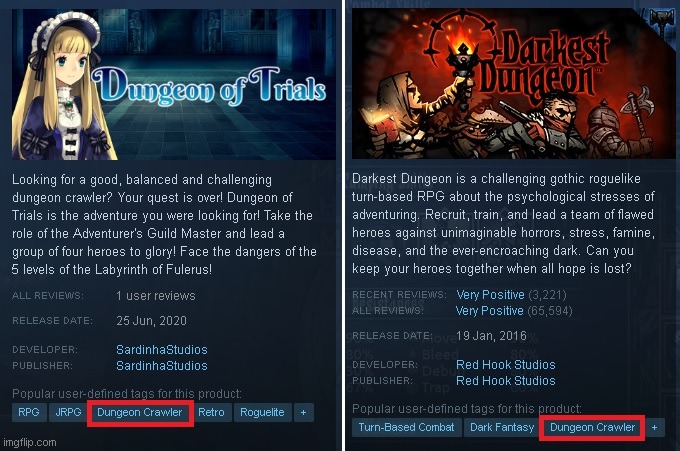
Task: Open SardinhaStudios publisher link
Action: pyautogui.click(x=162, y=366)
